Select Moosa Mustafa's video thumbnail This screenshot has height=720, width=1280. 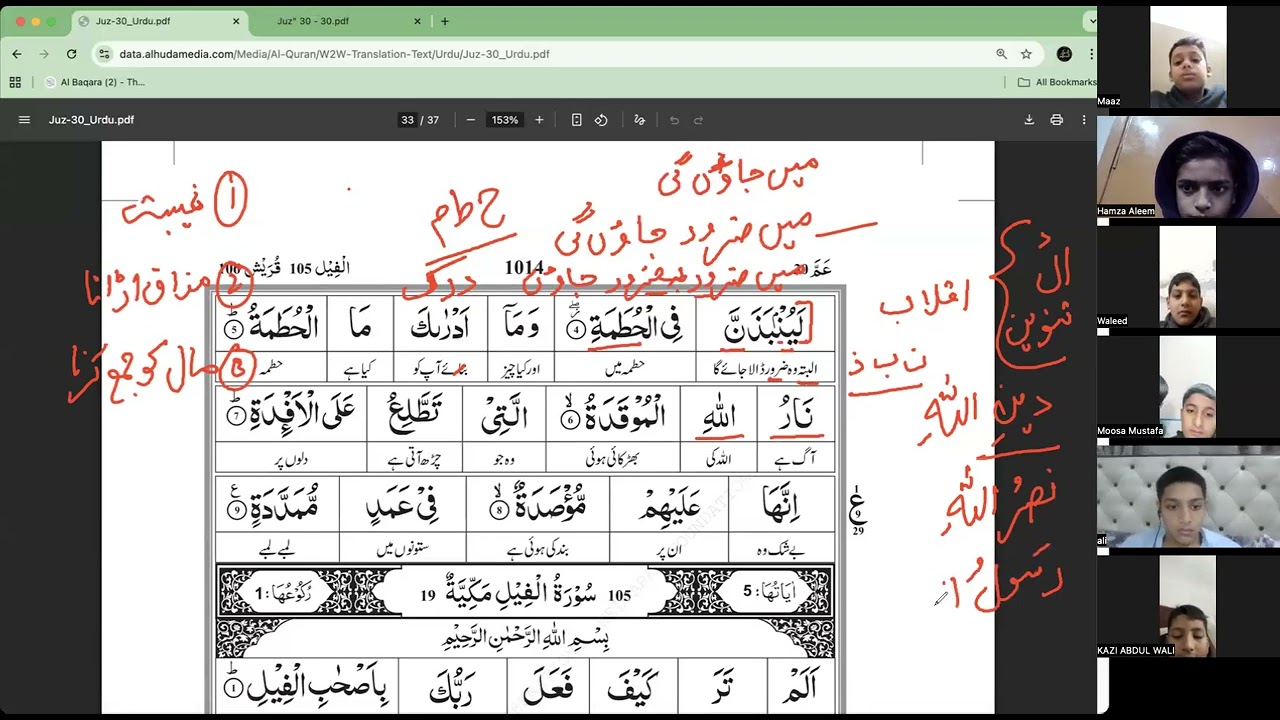pyautogui.click(x=1188, y=387)
